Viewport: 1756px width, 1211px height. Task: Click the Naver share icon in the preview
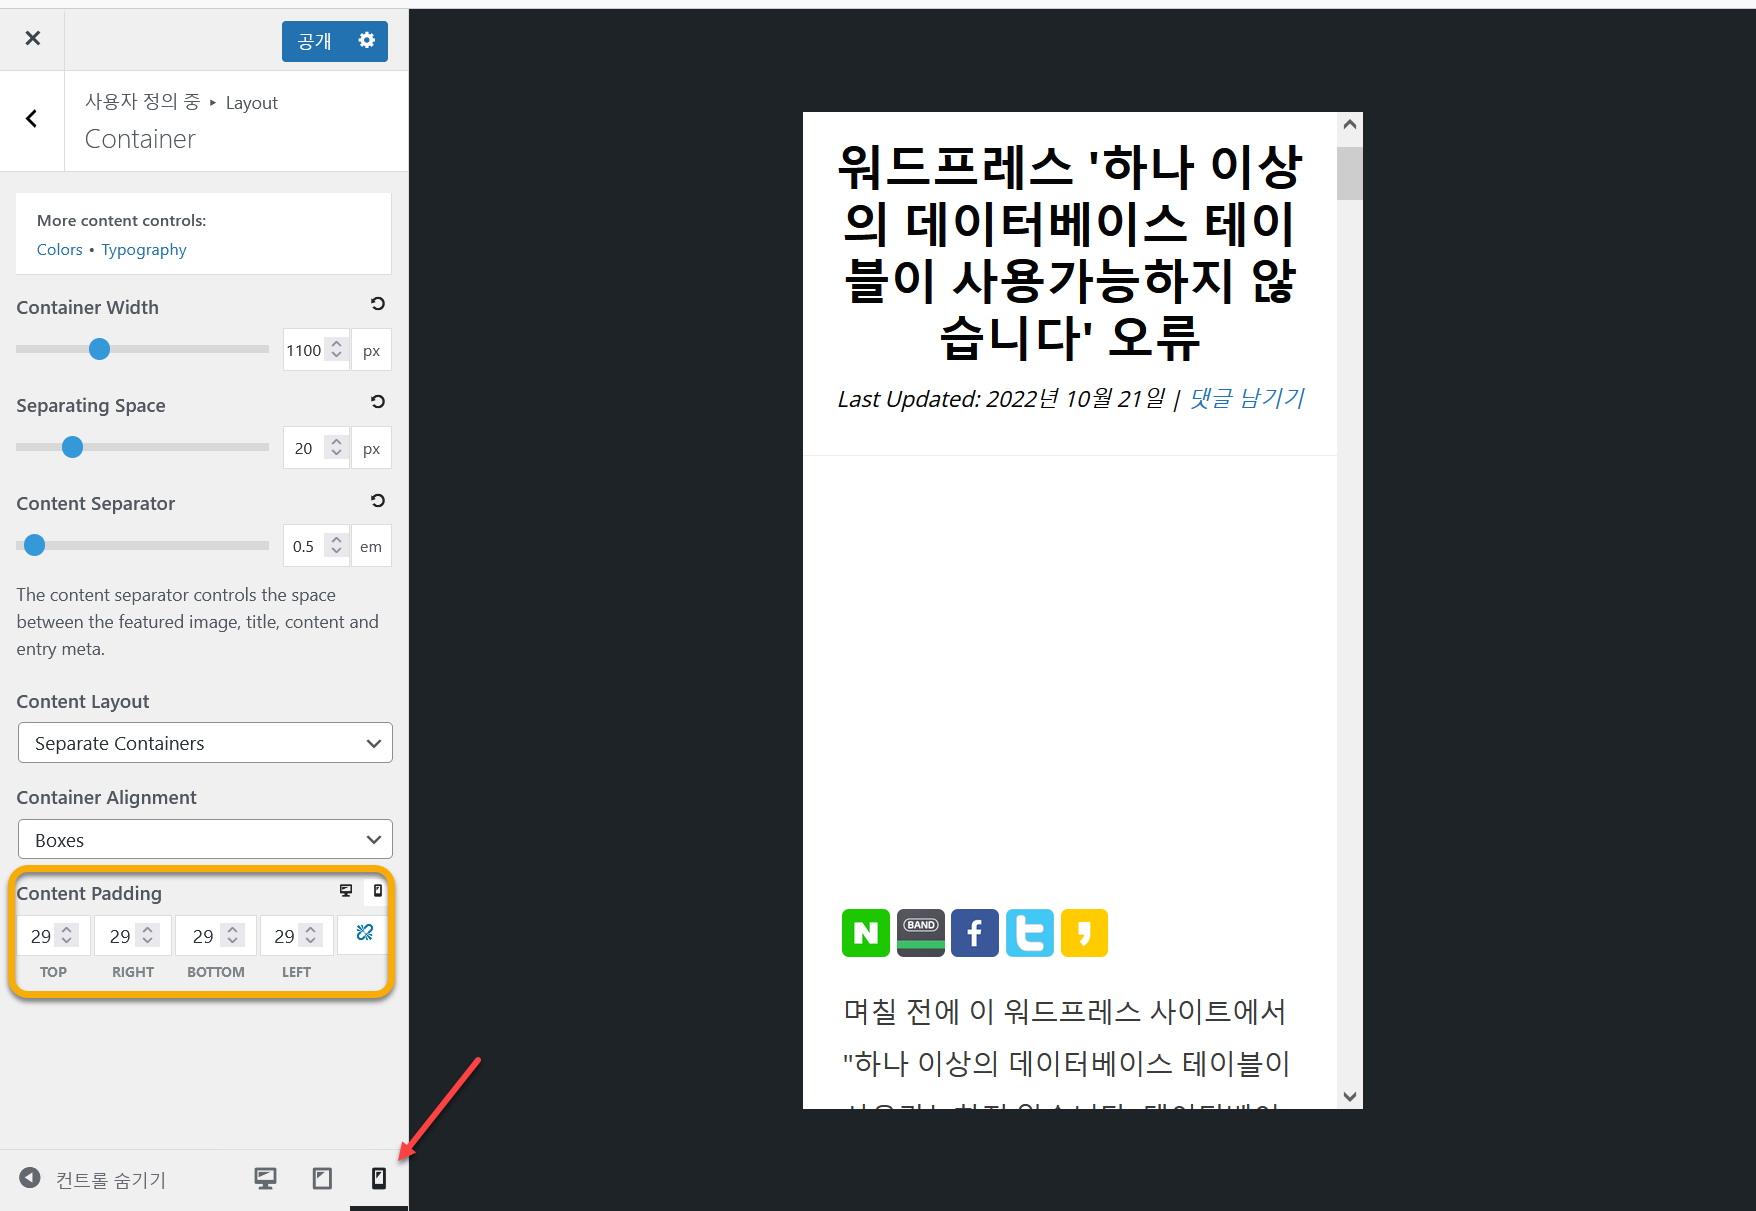point(865,932)
